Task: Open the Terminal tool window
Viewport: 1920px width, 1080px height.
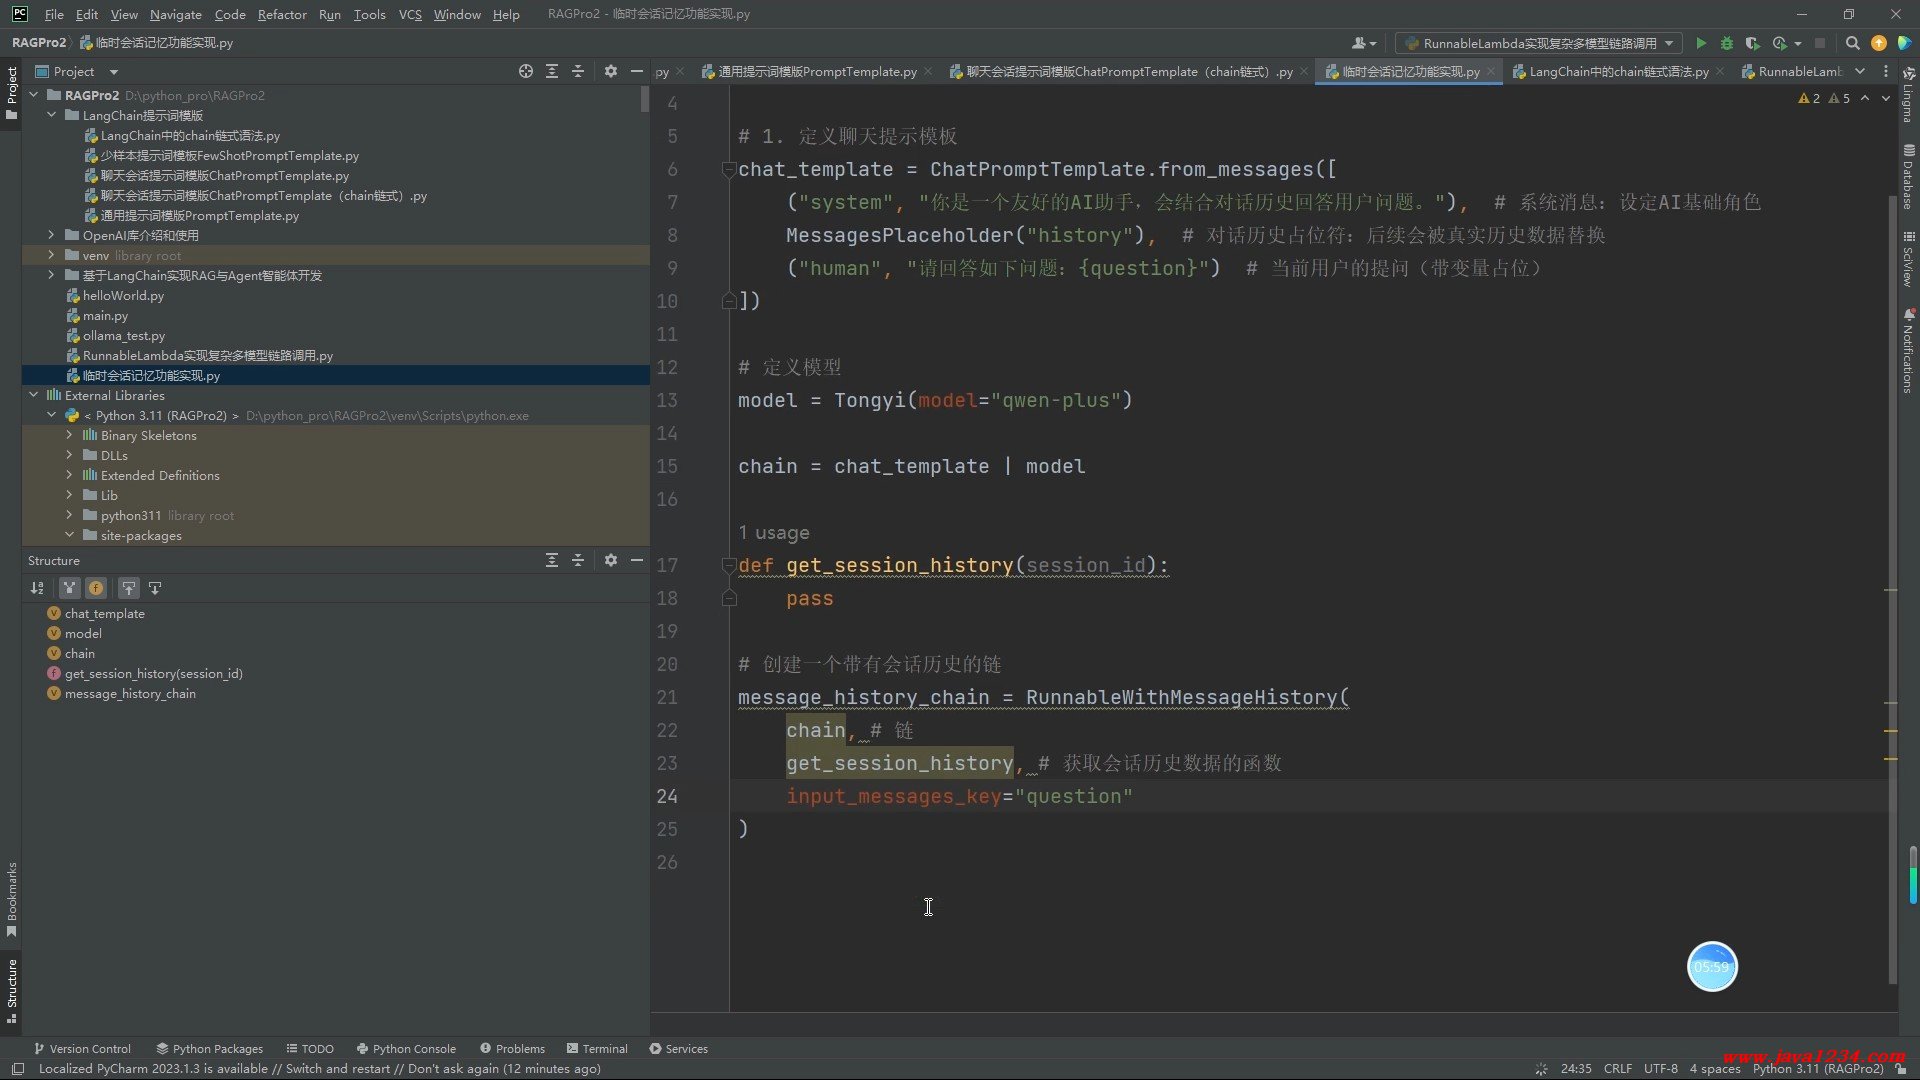Action: pyautogui.click(x=597, y=1048)
